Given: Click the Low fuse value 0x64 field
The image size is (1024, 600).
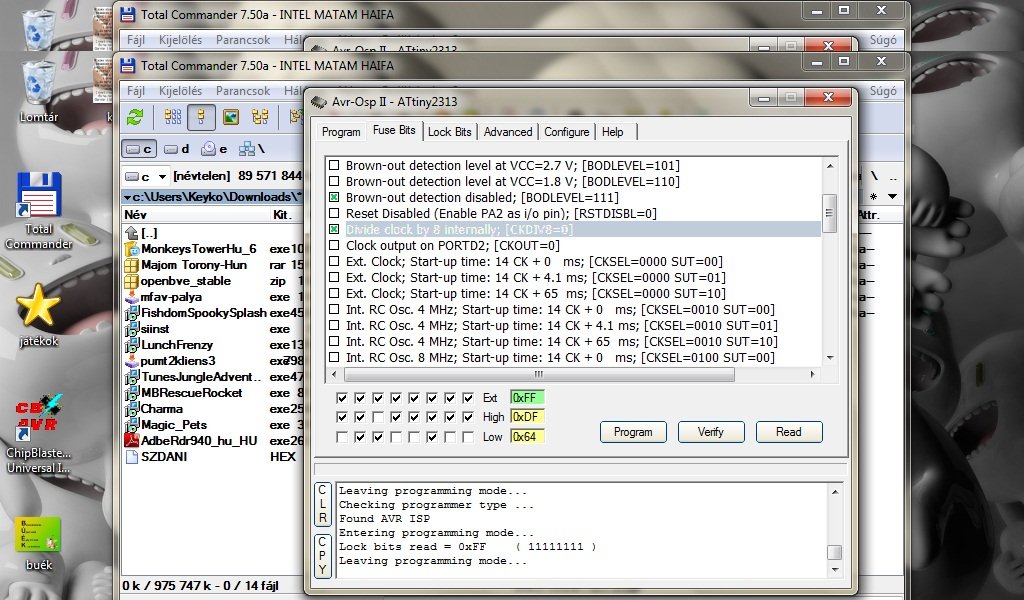Looking at the screenshot, I should tap(528, 437).
